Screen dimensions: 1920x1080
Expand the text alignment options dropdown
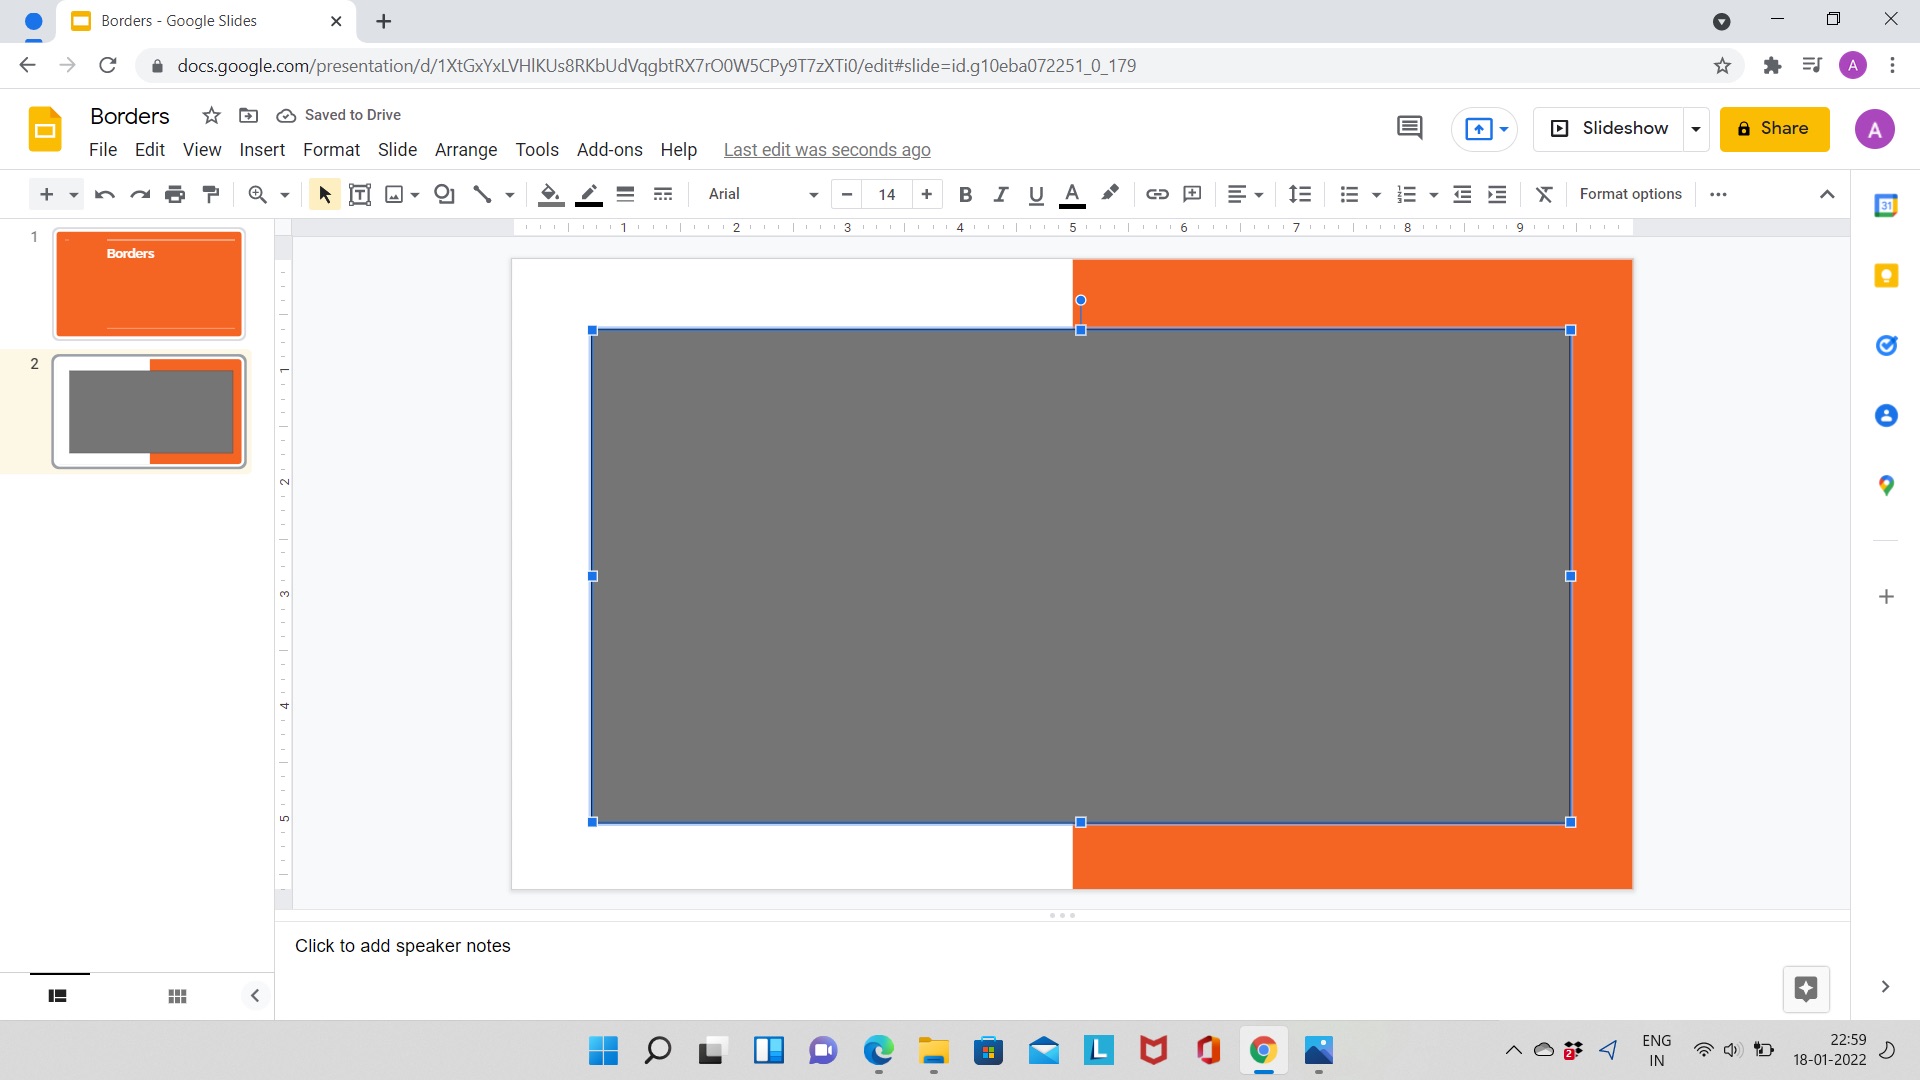(x=1259, y=194)
